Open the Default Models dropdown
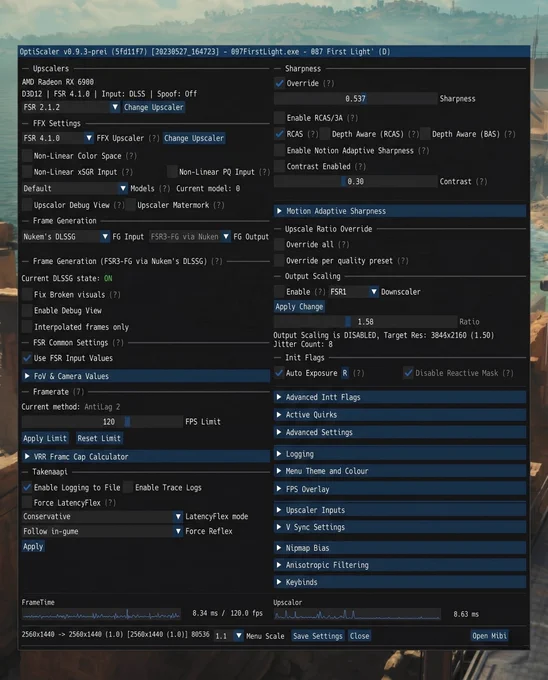 click(75, 188)
